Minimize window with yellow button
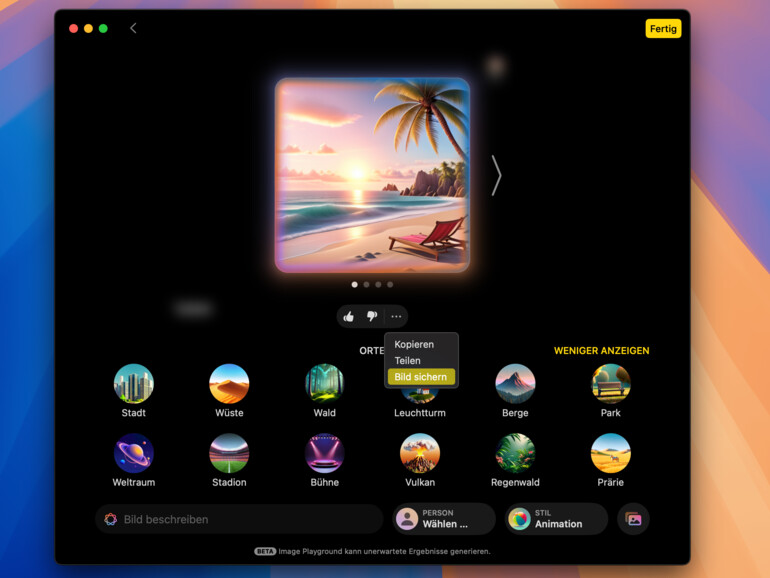The image size is (770, 578). 88,28
